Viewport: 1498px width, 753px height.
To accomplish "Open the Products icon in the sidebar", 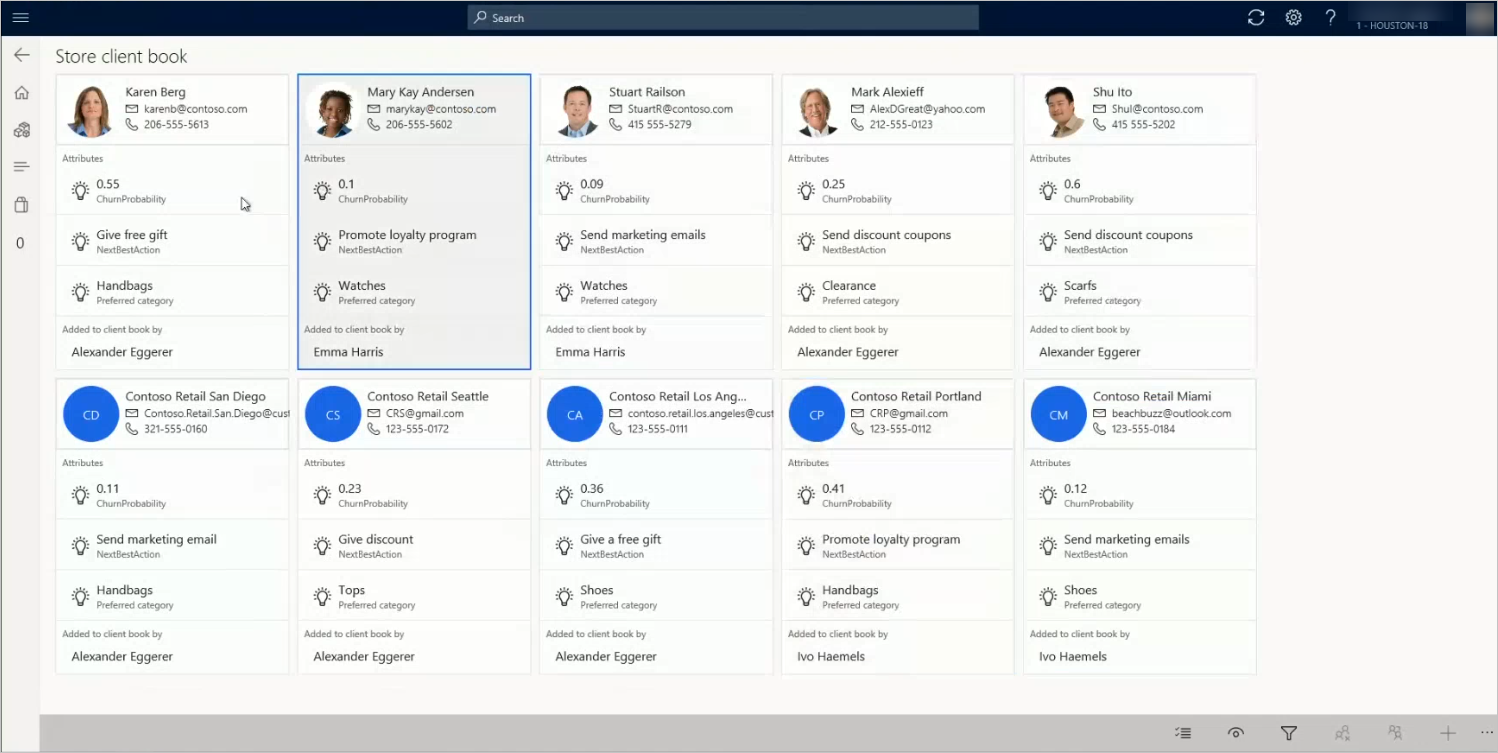I will 21,130.
